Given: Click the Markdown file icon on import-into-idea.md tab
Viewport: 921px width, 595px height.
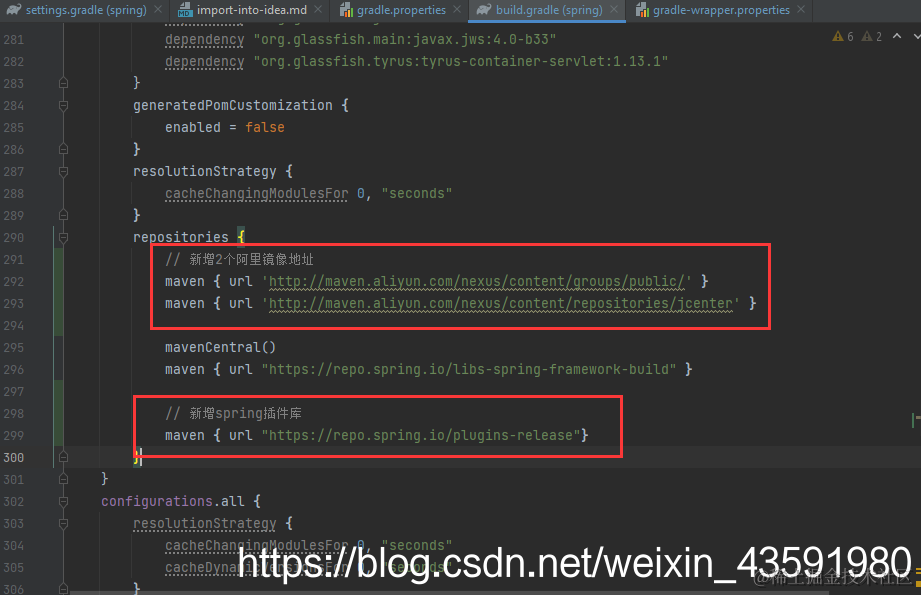Looking at the screenshot, I should [184, 10].
